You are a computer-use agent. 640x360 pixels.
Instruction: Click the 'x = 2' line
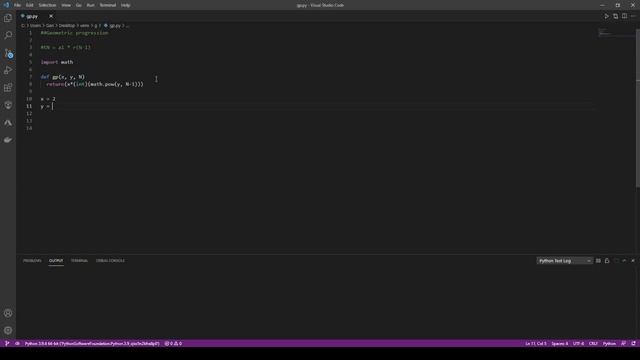[x=48, y=99]
